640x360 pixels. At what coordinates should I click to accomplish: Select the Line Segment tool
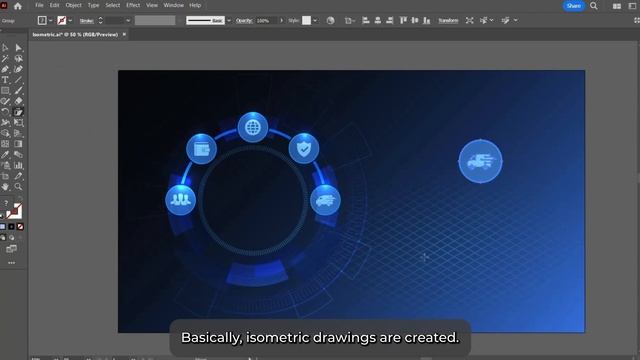18,80
